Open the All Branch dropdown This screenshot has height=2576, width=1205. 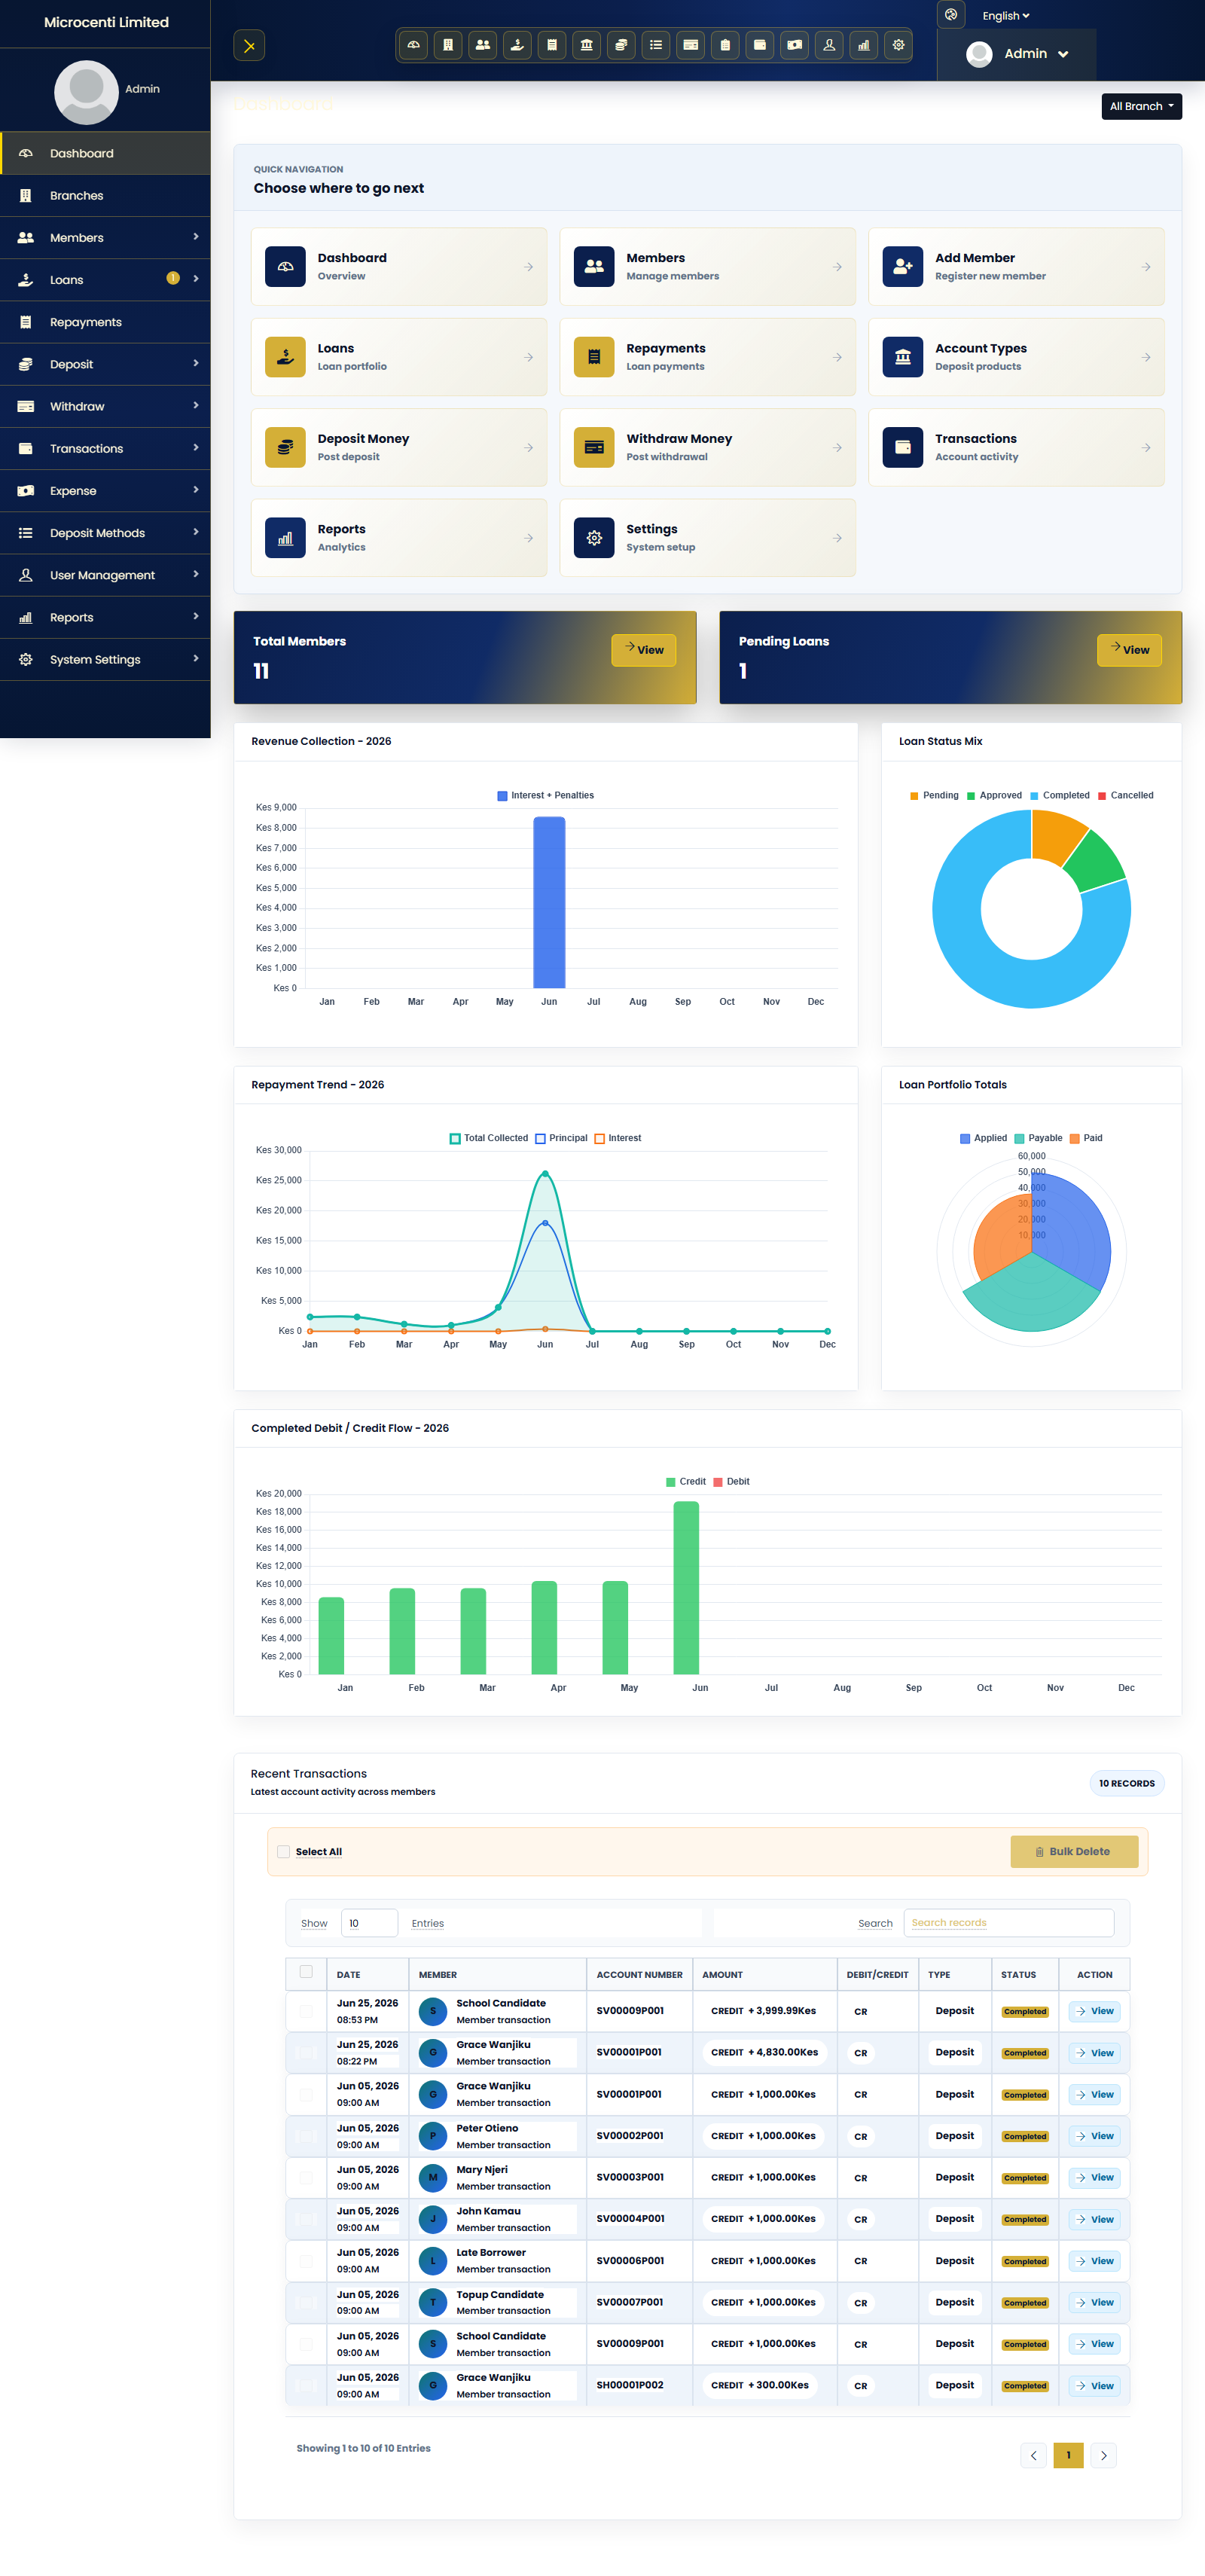coord(1141,106)
